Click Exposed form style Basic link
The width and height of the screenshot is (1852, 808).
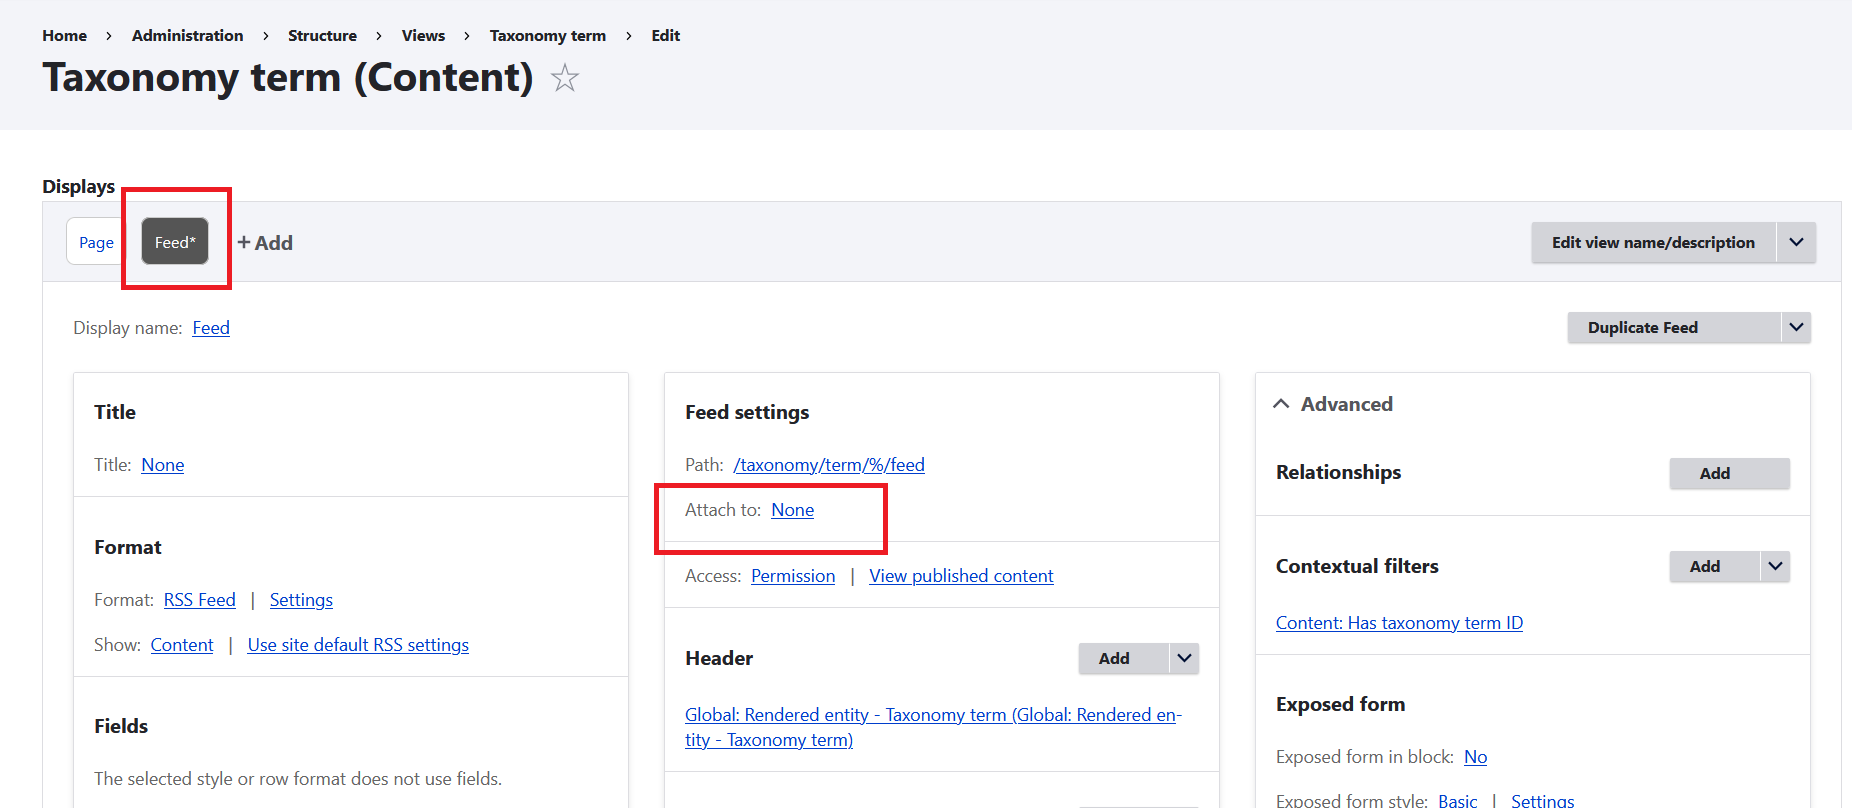[x=1458, y=801]
